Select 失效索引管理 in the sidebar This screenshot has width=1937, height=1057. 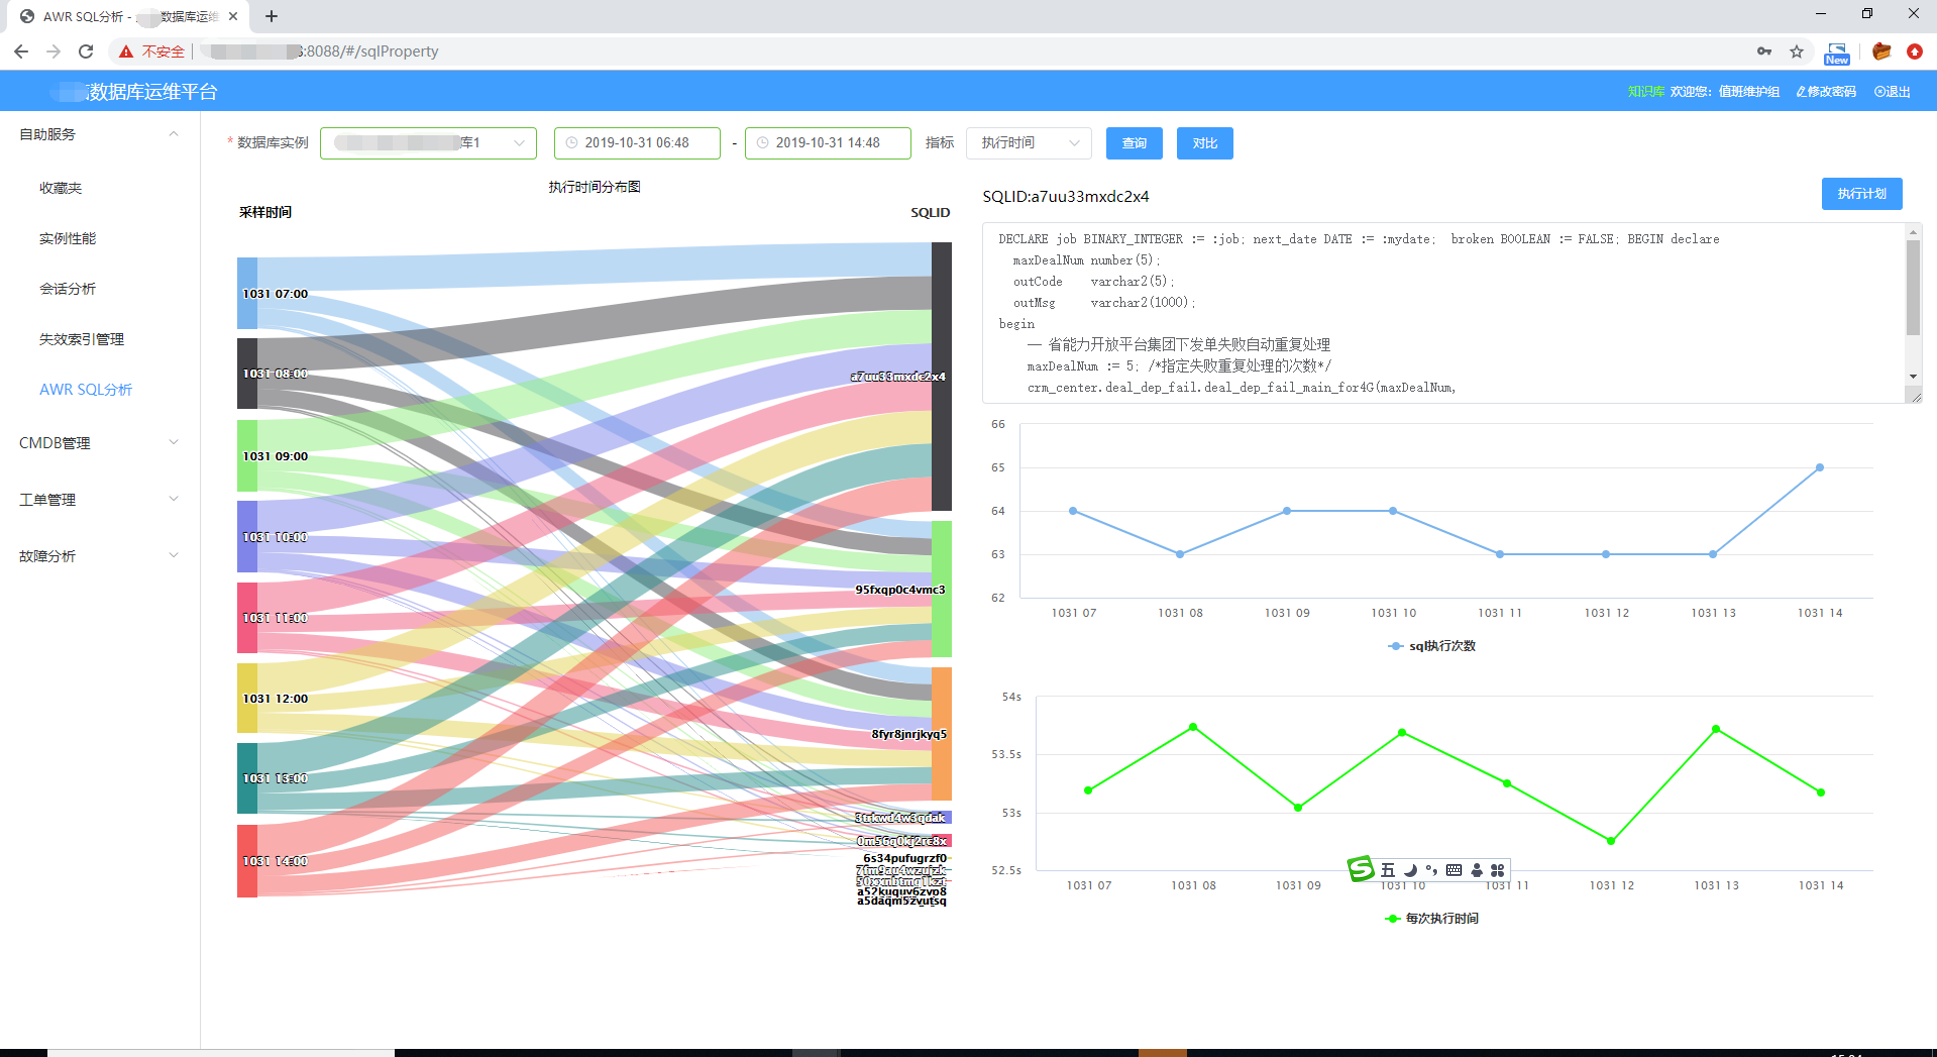82,339
